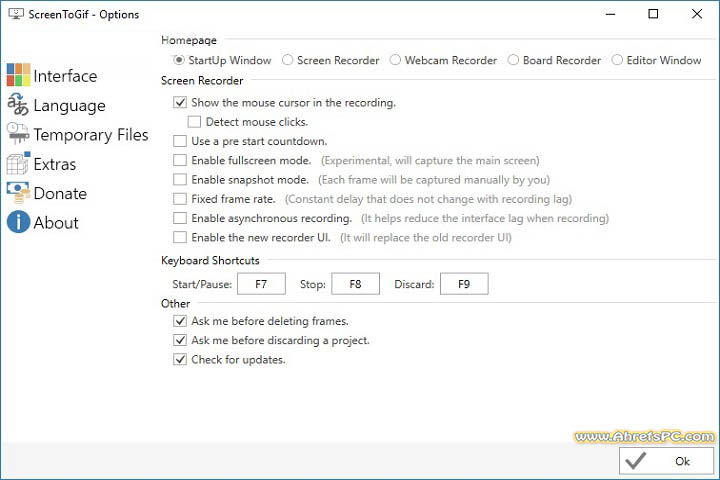Click the Donate money icon
The image size is (720, 480).
[18, 192]
